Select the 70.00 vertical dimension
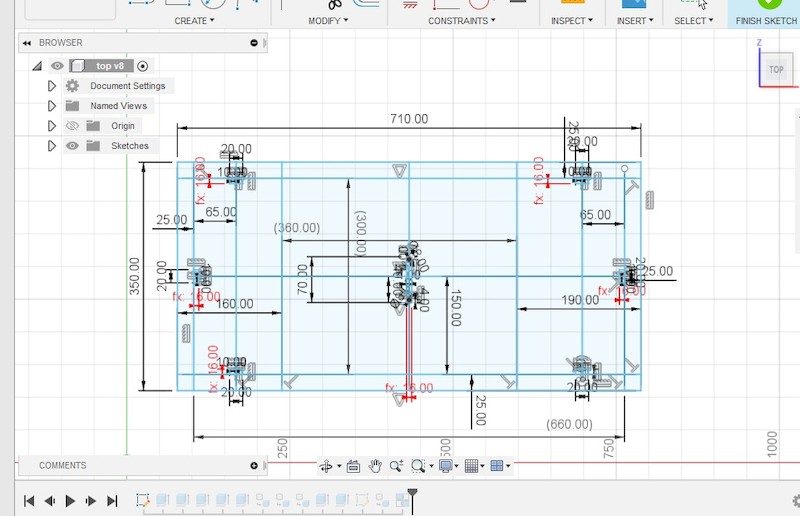 pos(303,279)
